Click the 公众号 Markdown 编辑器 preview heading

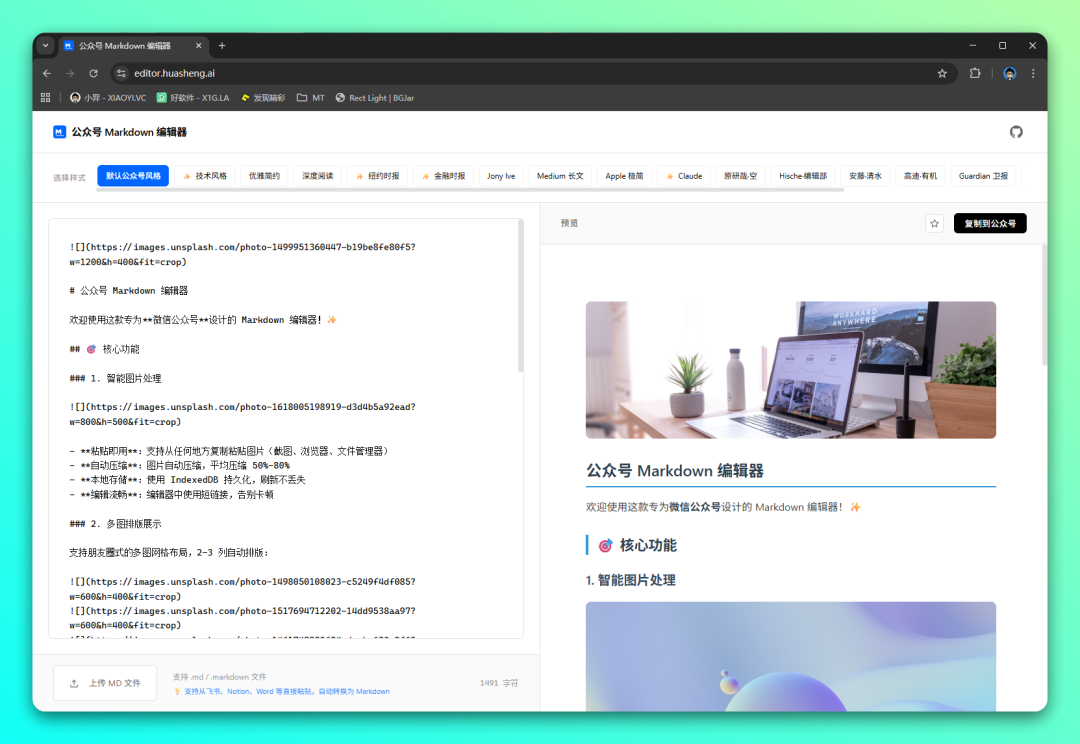pyautogui.click(x=674, y=471)
